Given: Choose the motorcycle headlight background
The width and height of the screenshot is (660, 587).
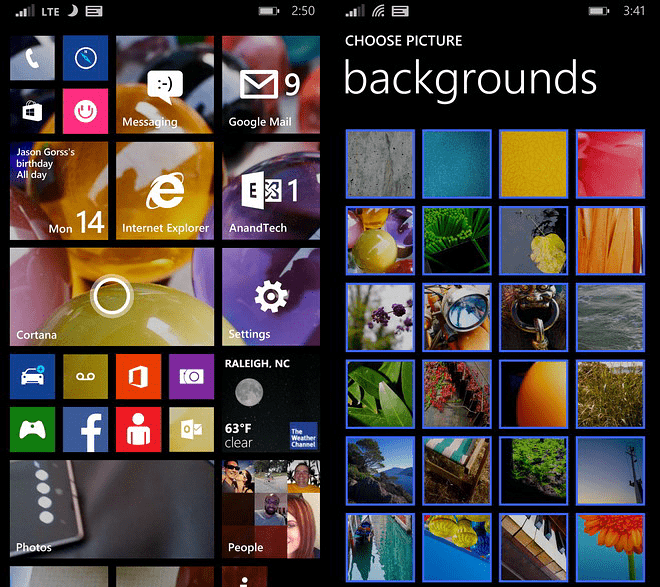Looking at the screenshot, I should [457, 317].
